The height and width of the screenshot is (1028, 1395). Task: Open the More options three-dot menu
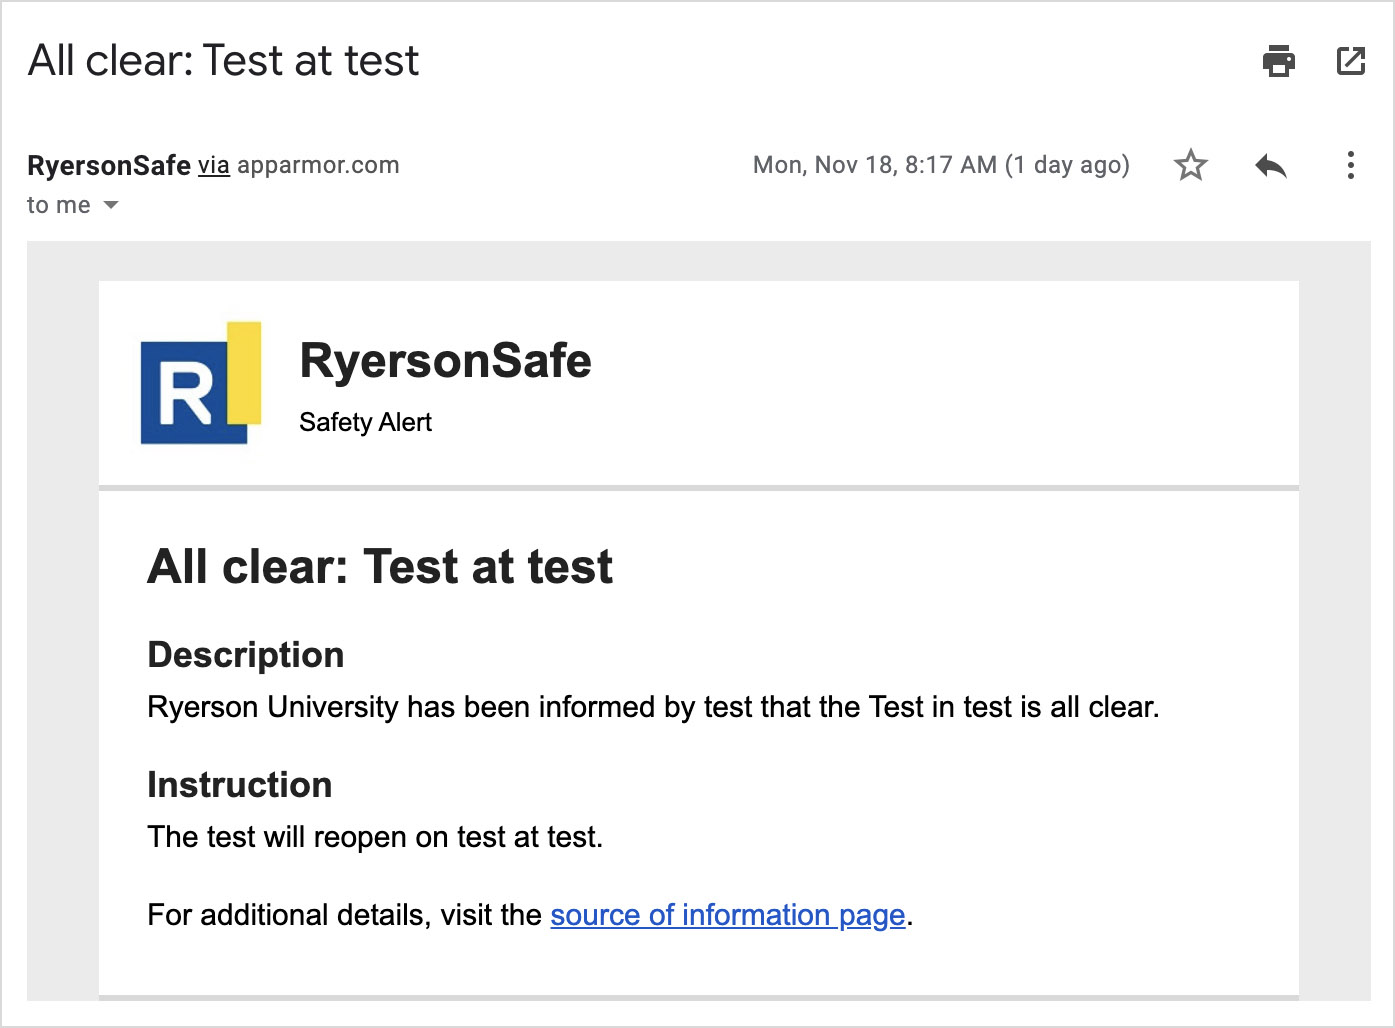point(1351,165)
